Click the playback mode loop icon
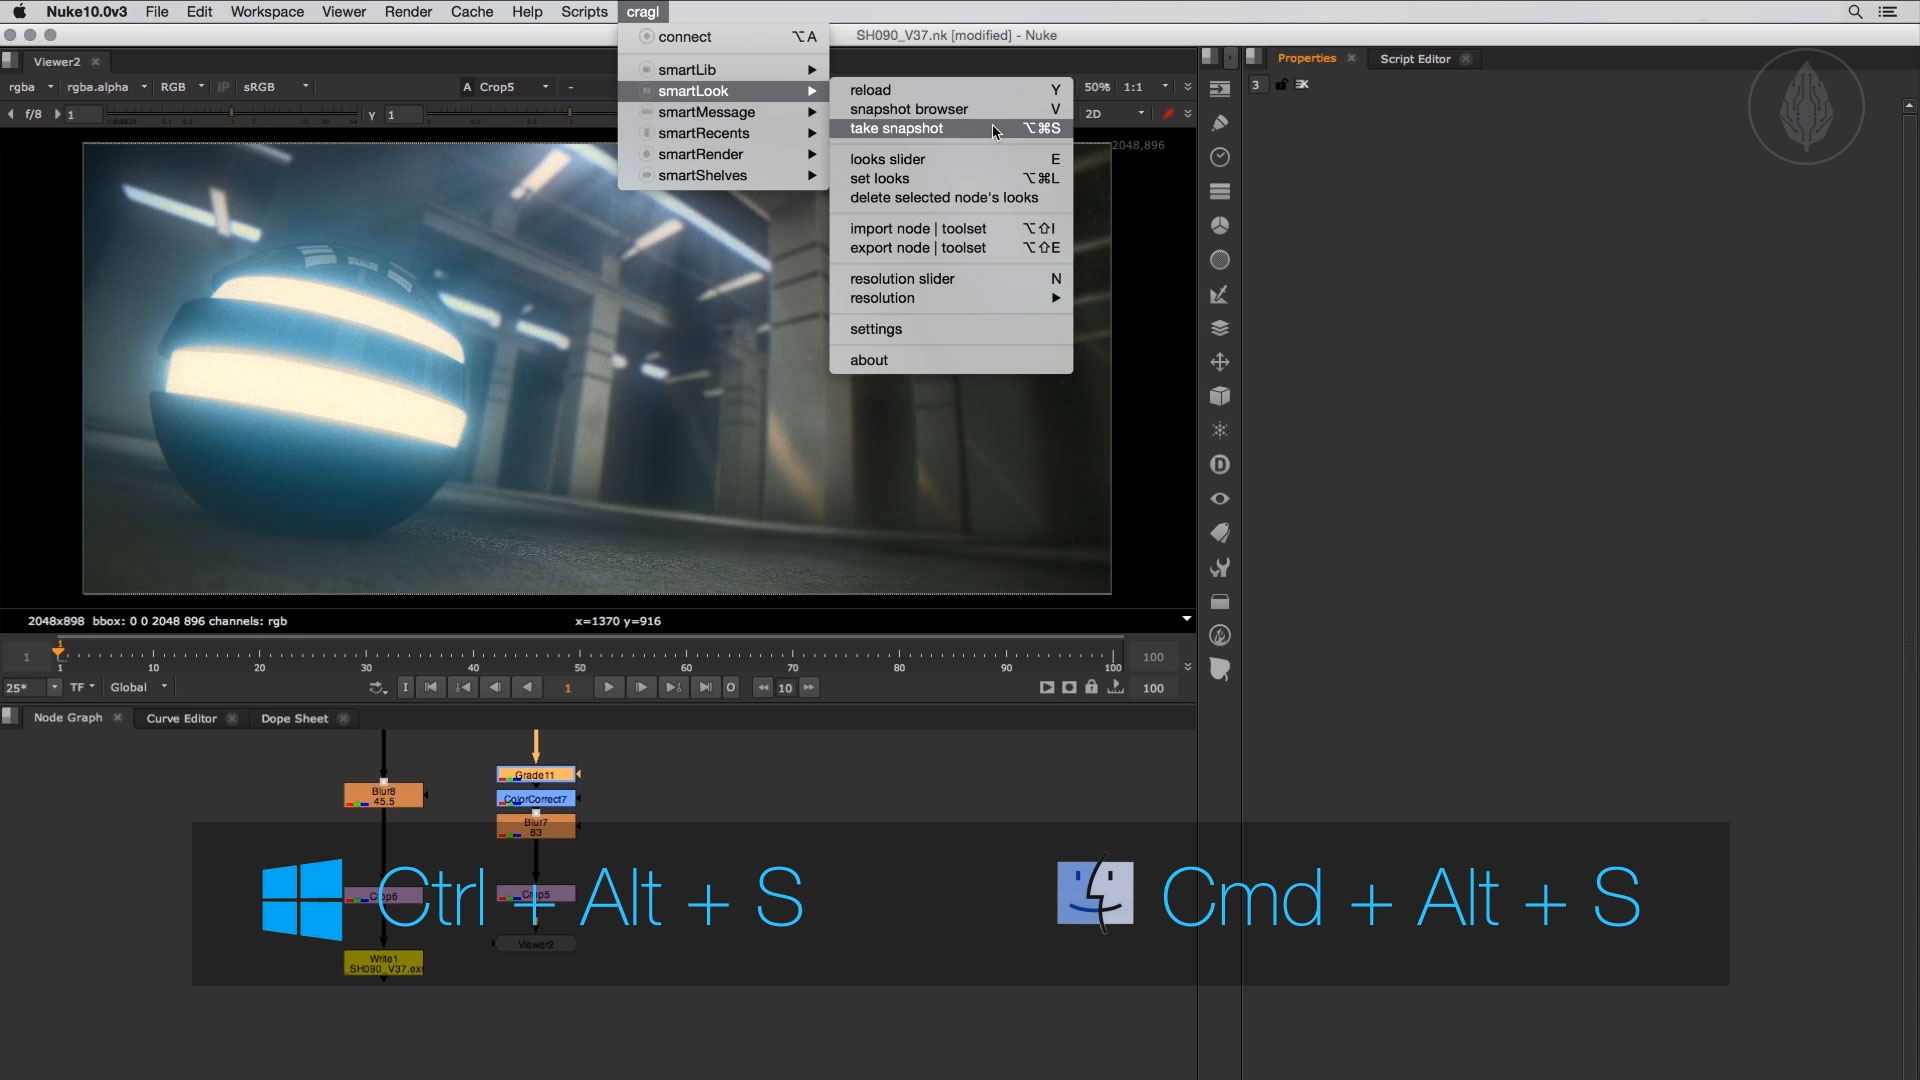Image resolution: width=1920 pixels, height=1080 pixels. click(378, 688)
